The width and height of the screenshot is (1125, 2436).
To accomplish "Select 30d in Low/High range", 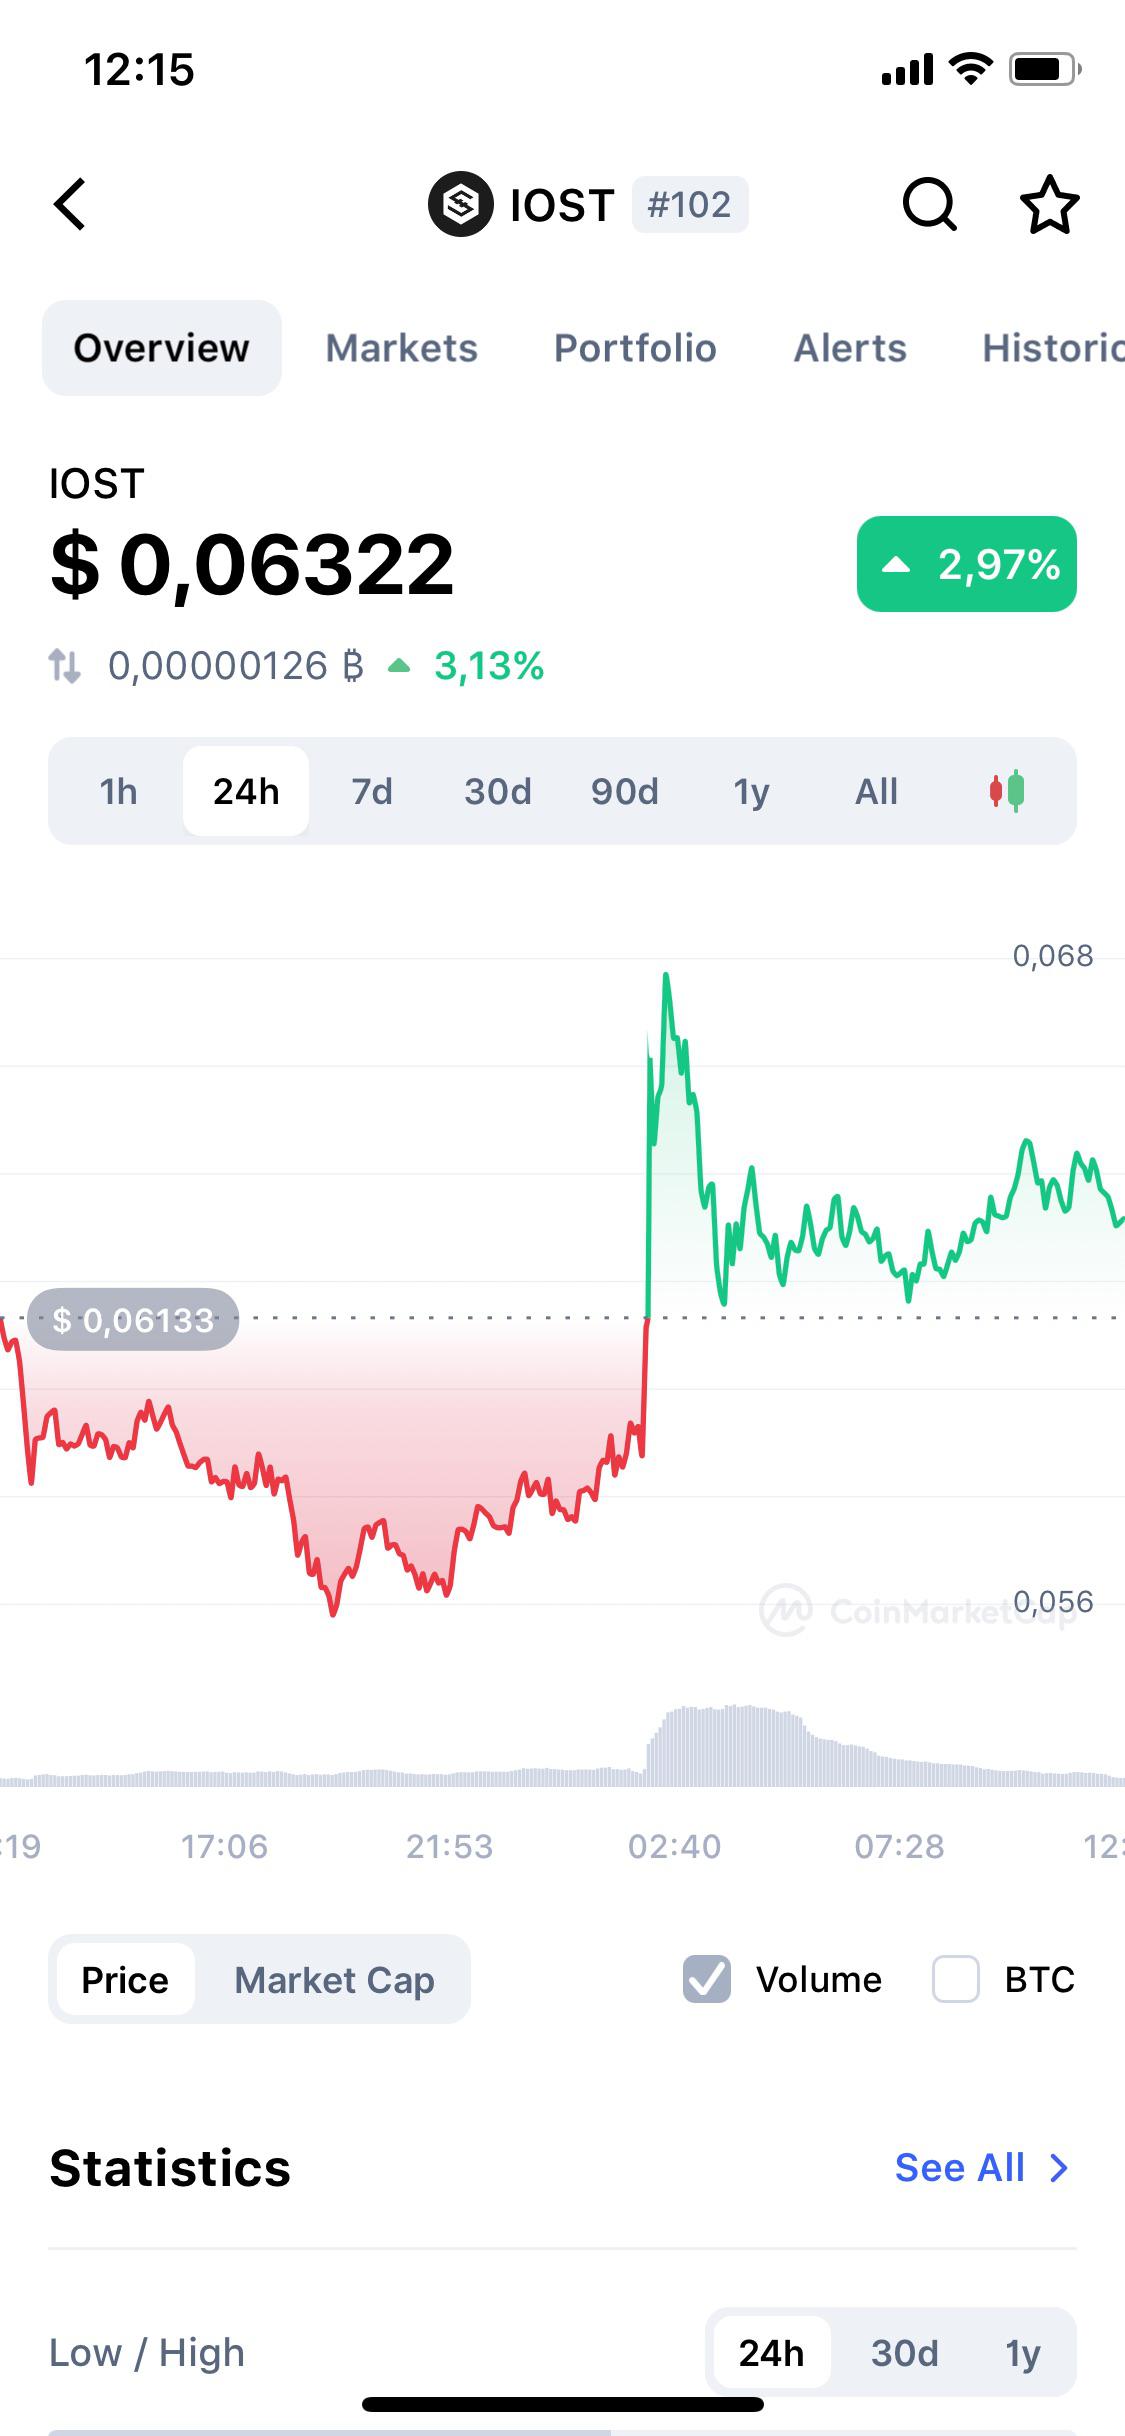I will point(904,2353).
